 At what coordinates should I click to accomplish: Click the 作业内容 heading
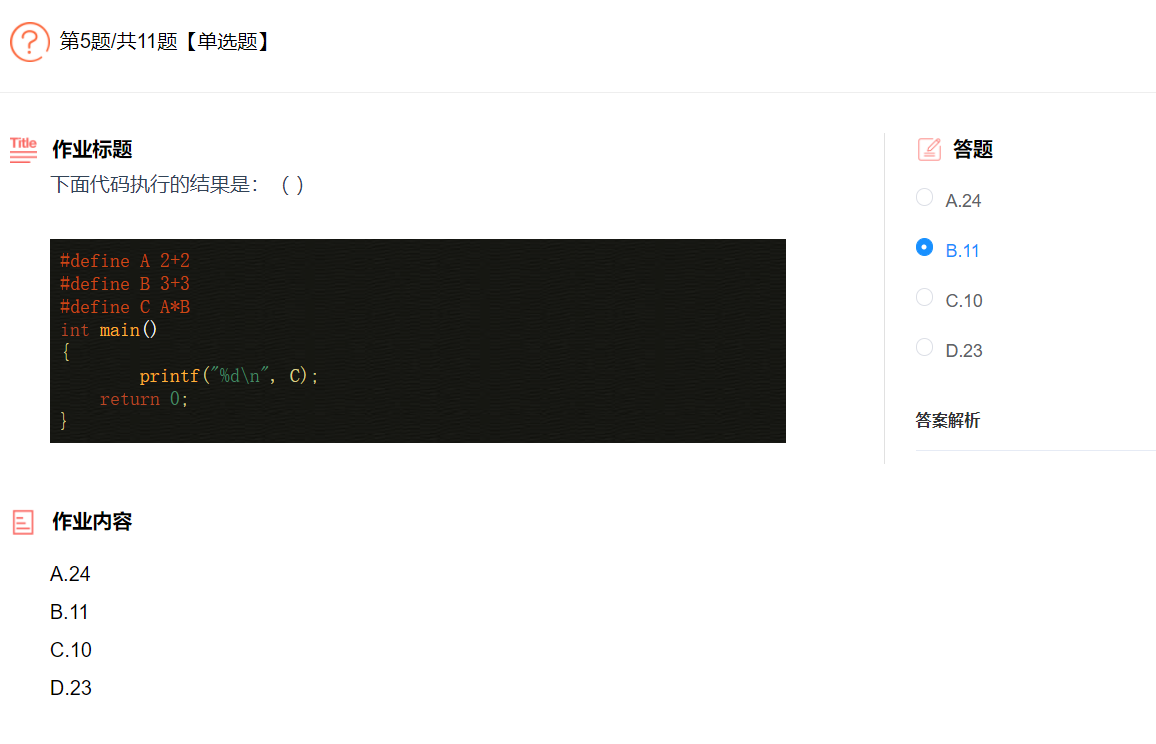(91, 522)
